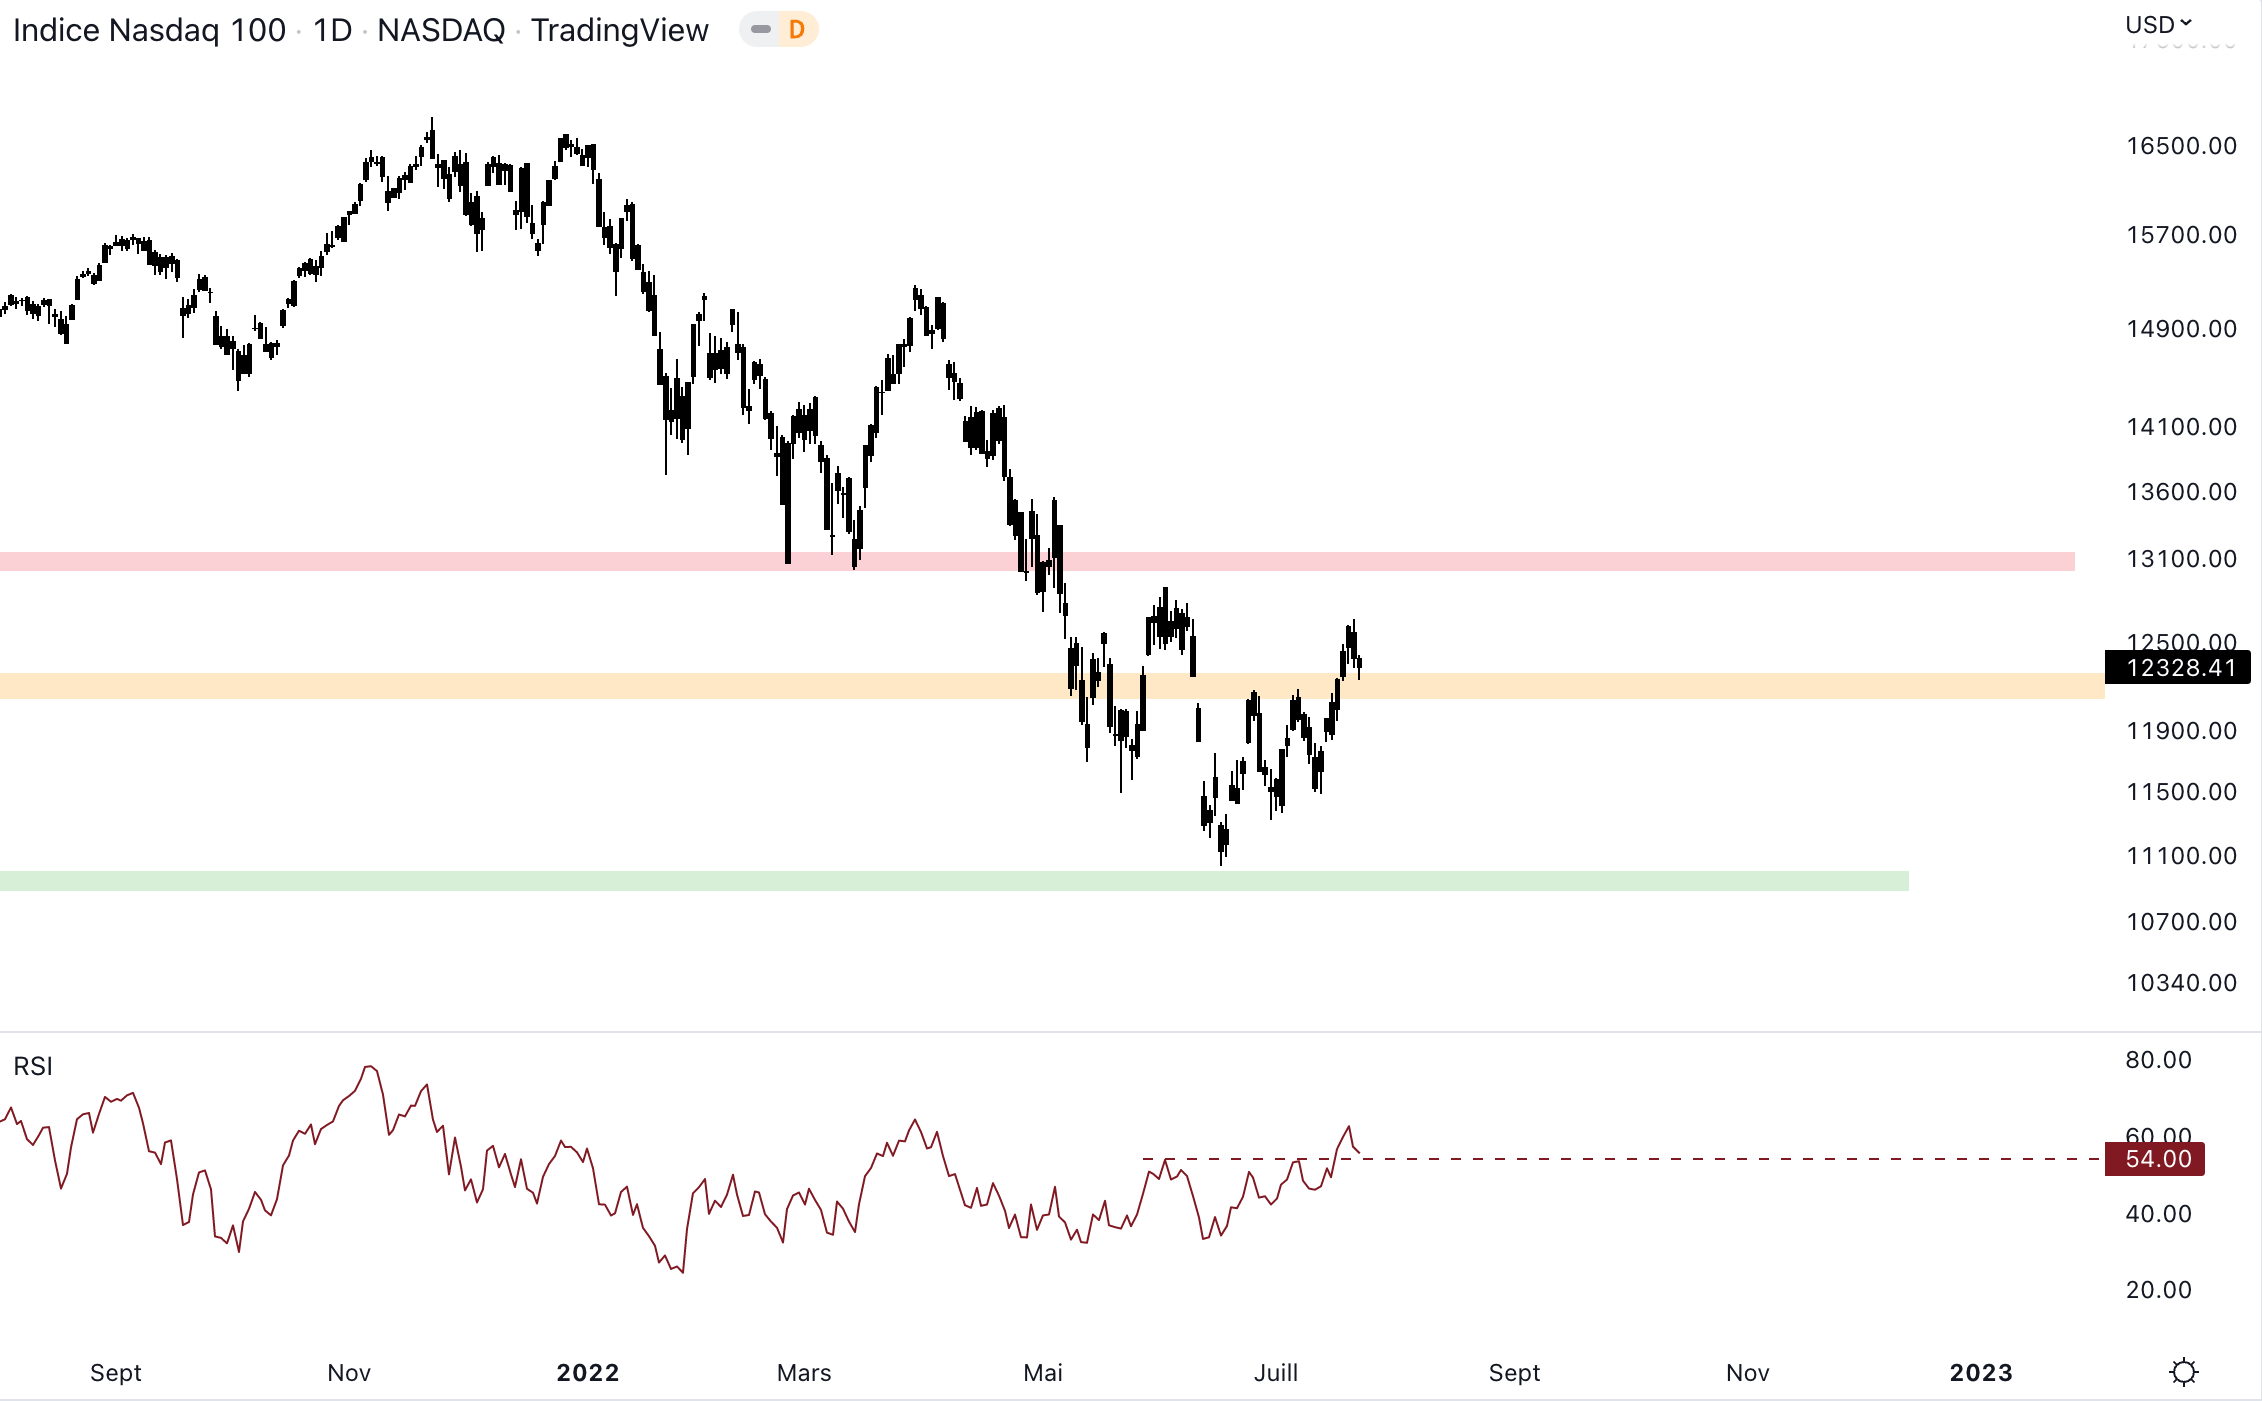Image resolution: width=2262 pixels, height=1401 pixels.
Task: Open chart settings via the gear icon
Action: pyautogui.click(x=2183, y=1372)
